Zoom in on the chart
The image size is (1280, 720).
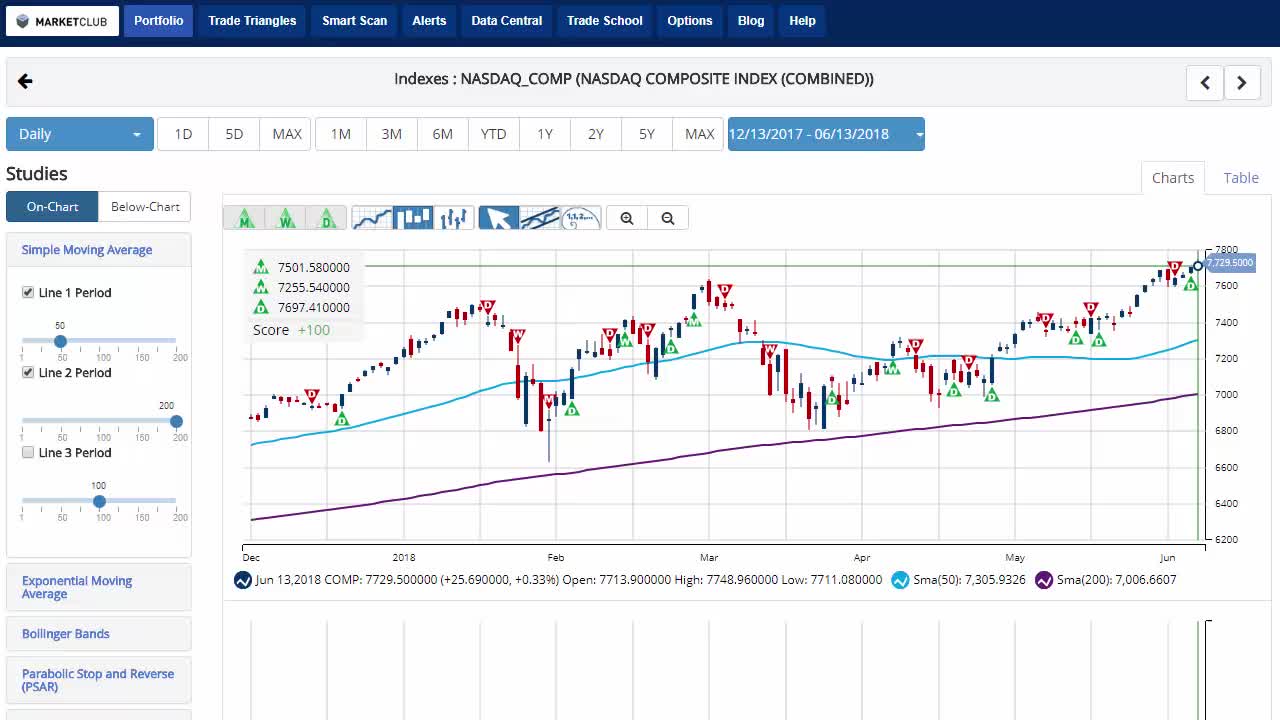627,218
